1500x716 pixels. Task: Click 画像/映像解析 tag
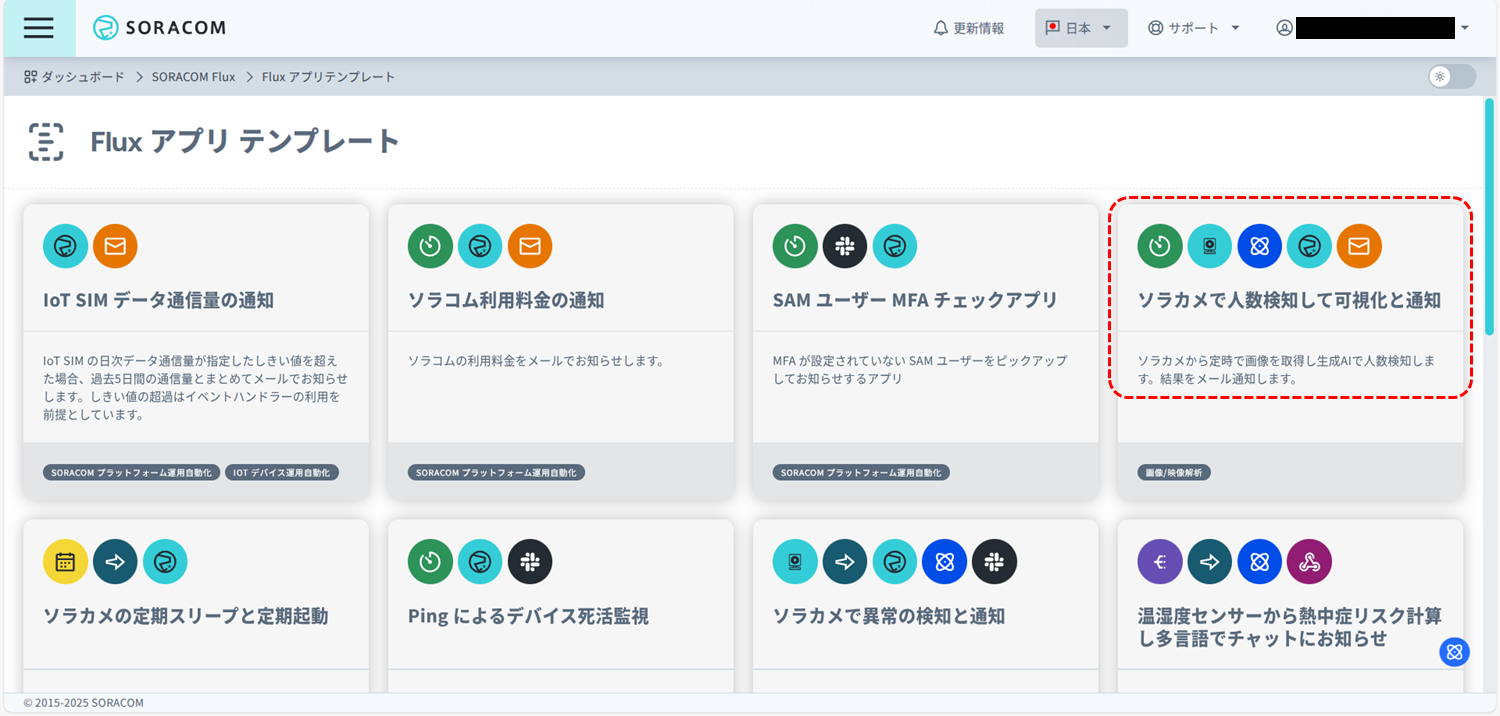click(x=1174, y=472)
